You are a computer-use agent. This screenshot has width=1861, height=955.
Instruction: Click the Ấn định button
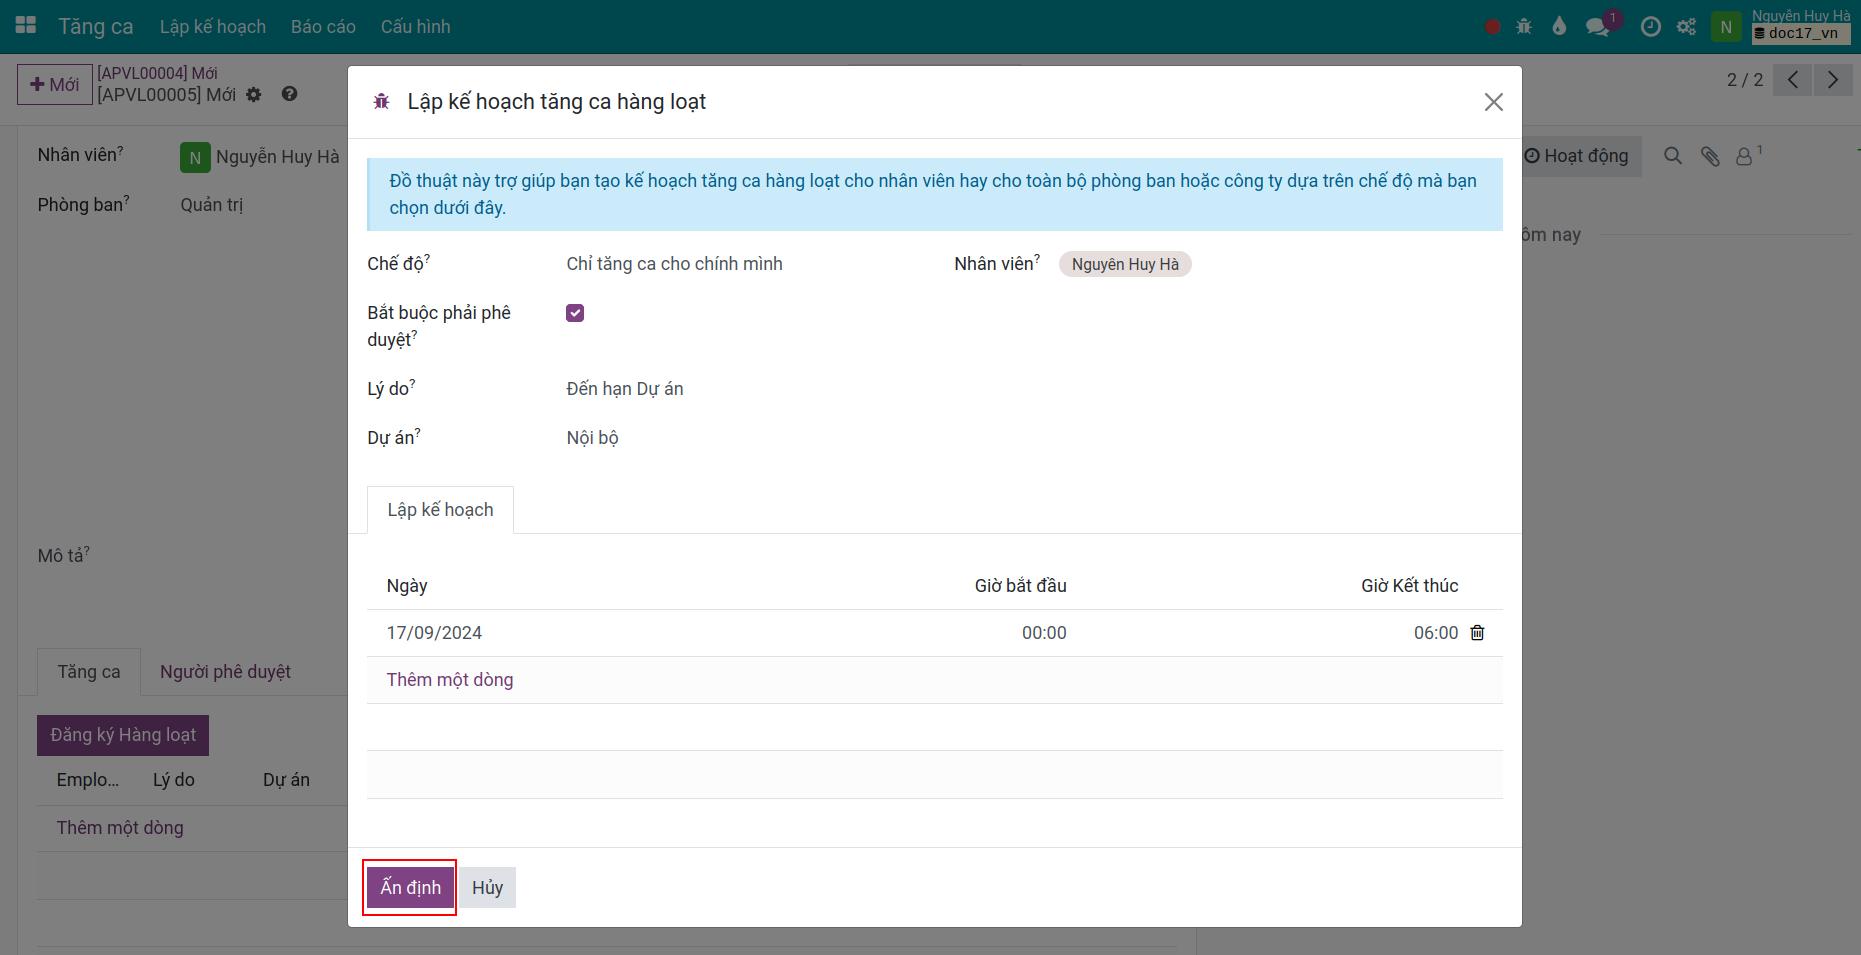click(x=410, y=888)
